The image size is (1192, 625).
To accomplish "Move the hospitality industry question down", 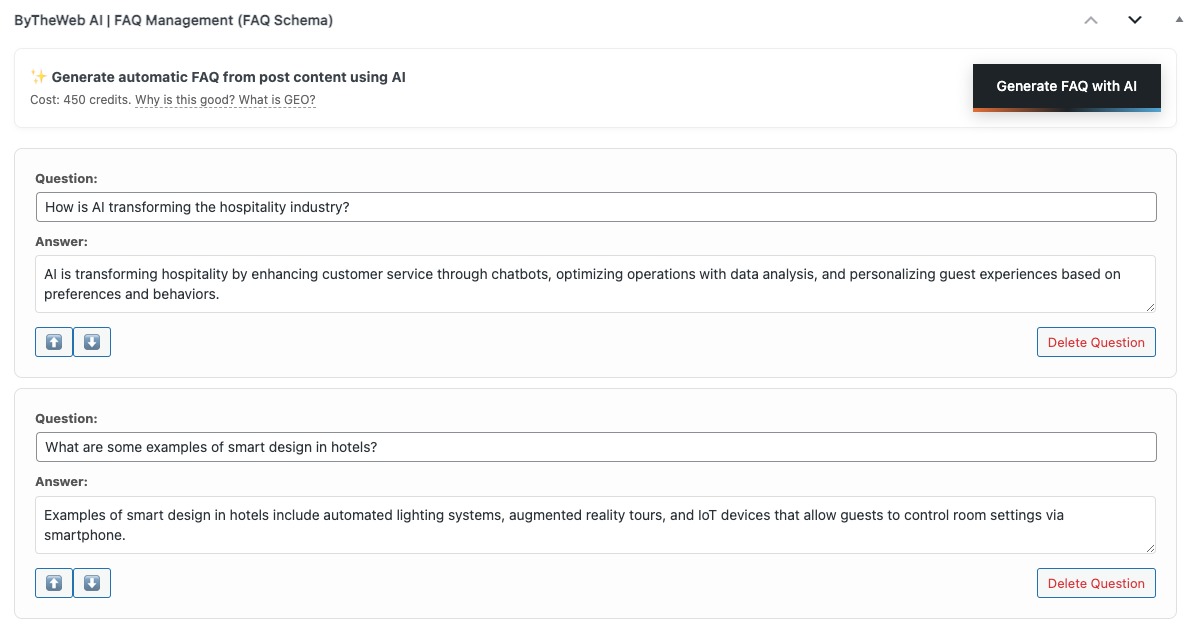I will click(x=92, y=342).
